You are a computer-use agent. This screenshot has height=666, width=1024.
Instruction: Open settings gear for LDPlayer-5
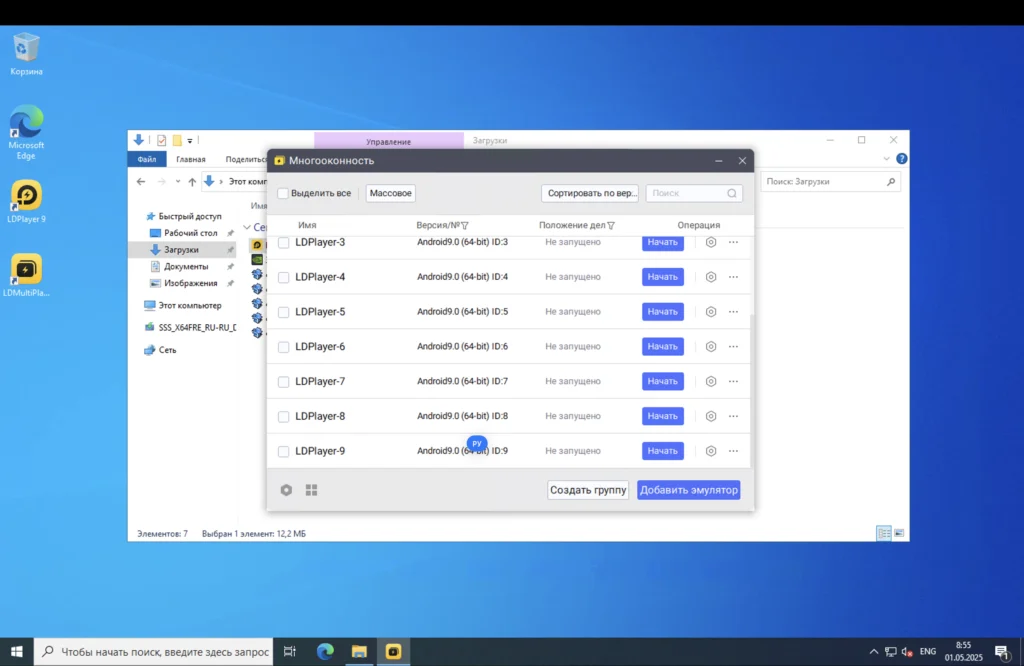[711, 311]
